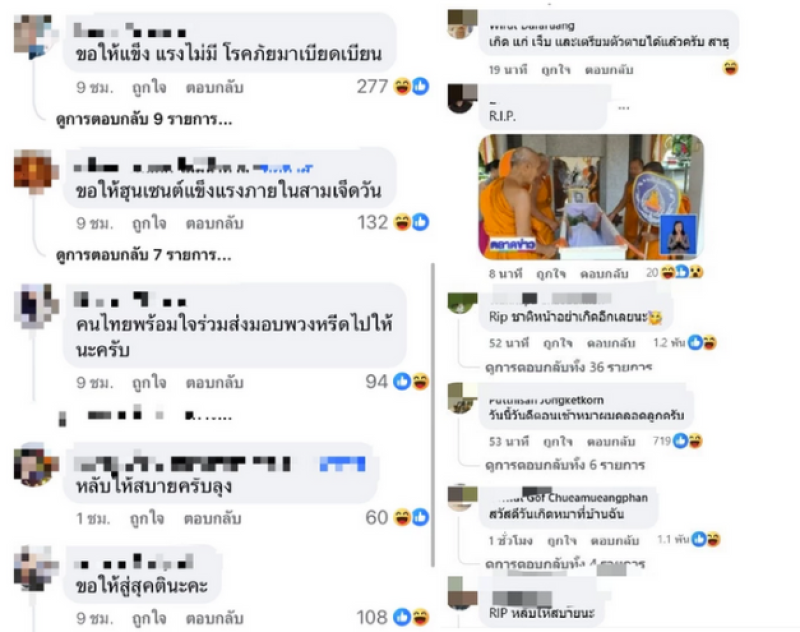Click laughing reaction on 19 นาที comment

(x=731, y=68)
